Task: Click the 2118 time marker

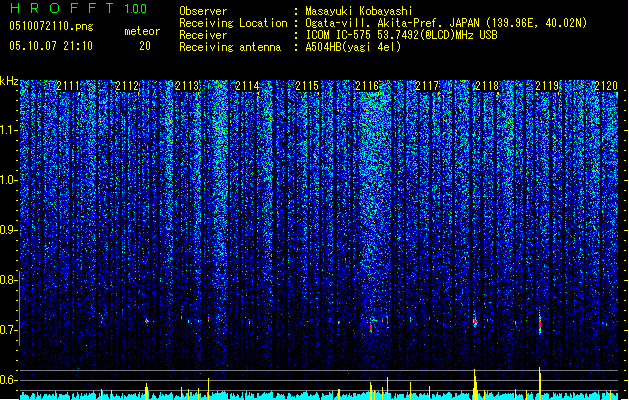Action: point(487,86)
